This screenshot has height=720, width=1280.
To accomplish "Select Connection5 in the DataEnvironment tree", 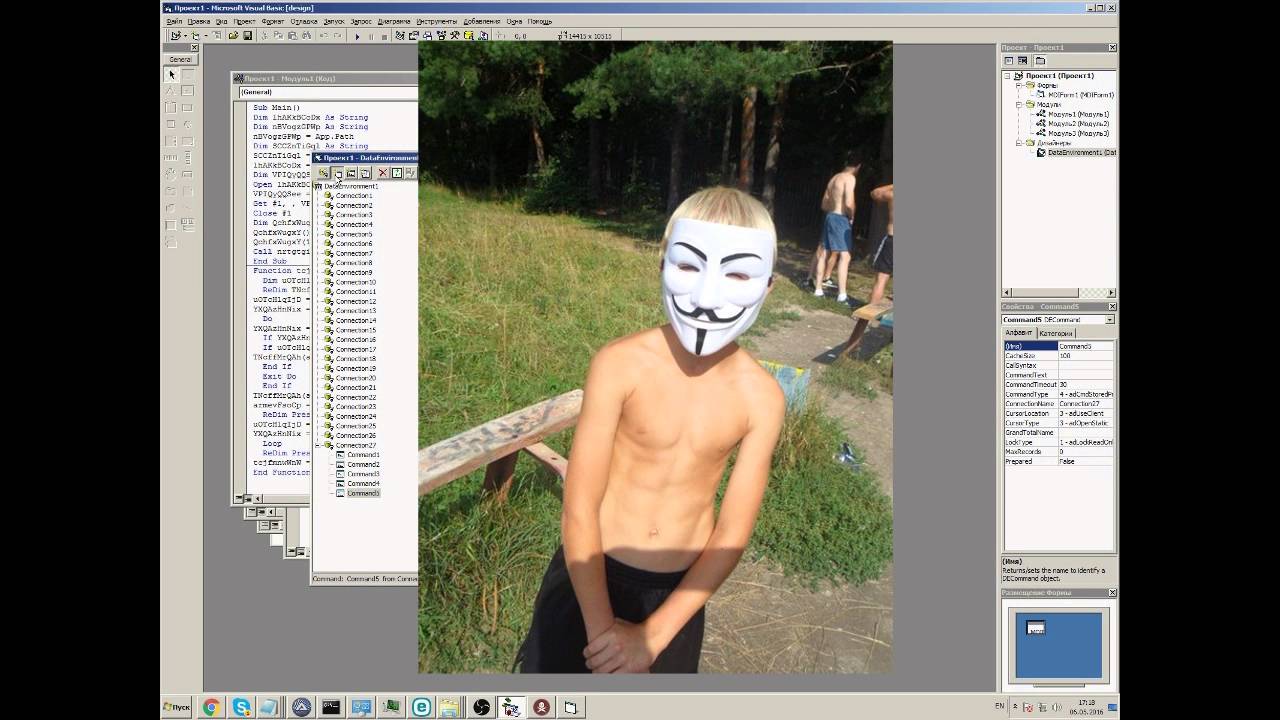I will 354,234.
